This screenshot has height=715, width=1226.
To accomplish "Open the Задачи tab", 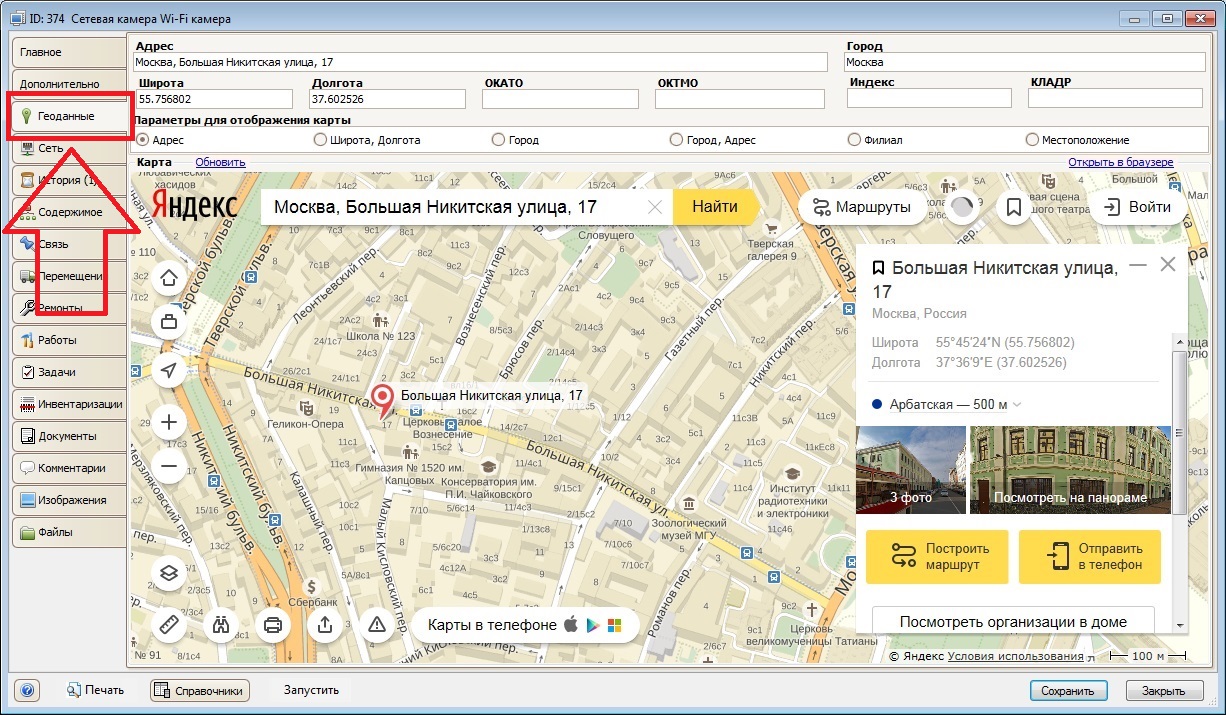I will pyautogui.click(x=69, y=372).
